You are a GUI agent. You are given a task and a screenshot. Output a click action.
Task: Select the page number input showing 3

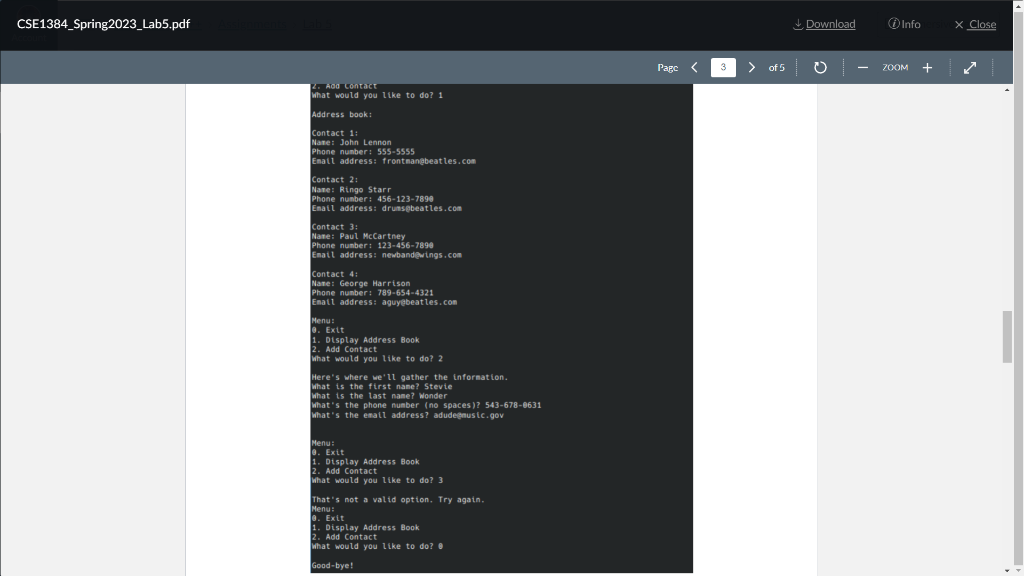coord(723,67)
